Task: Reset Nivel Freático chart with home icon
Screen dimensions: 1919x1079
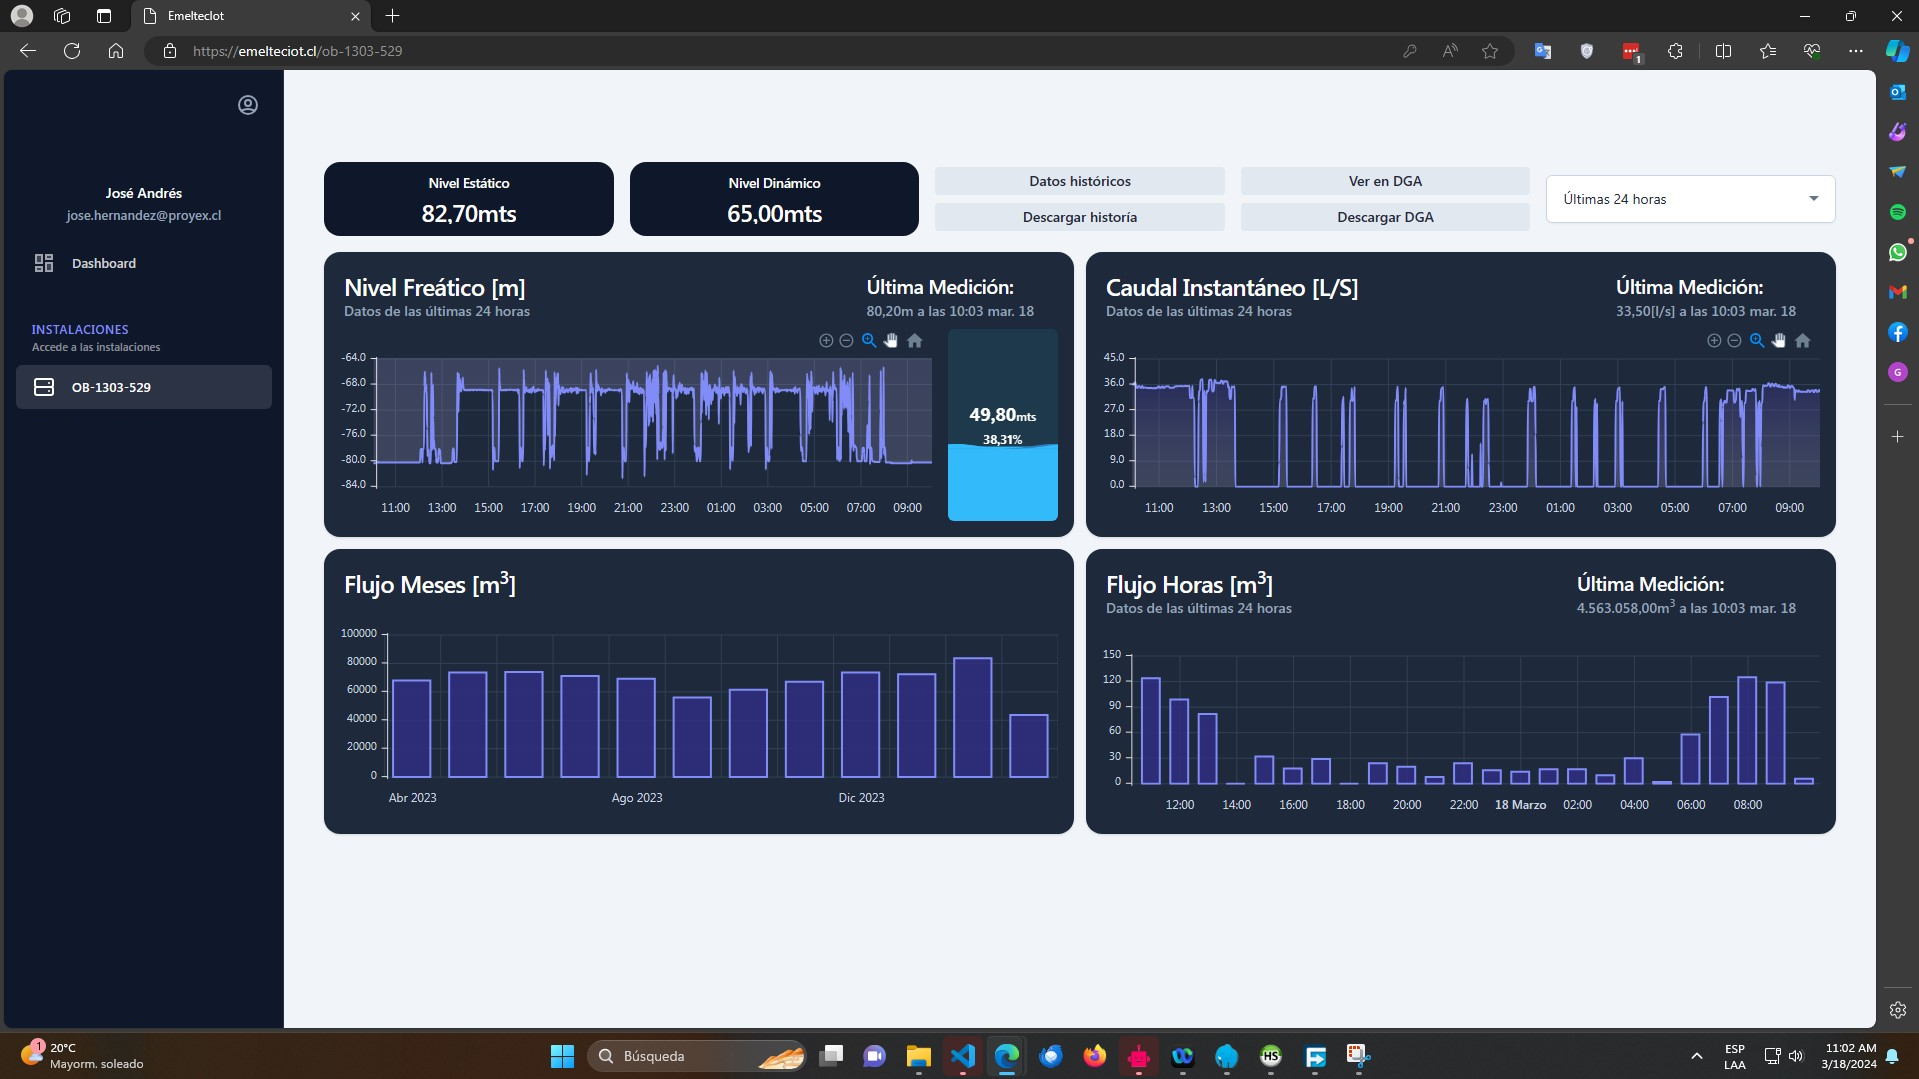Action: [914, 341]
